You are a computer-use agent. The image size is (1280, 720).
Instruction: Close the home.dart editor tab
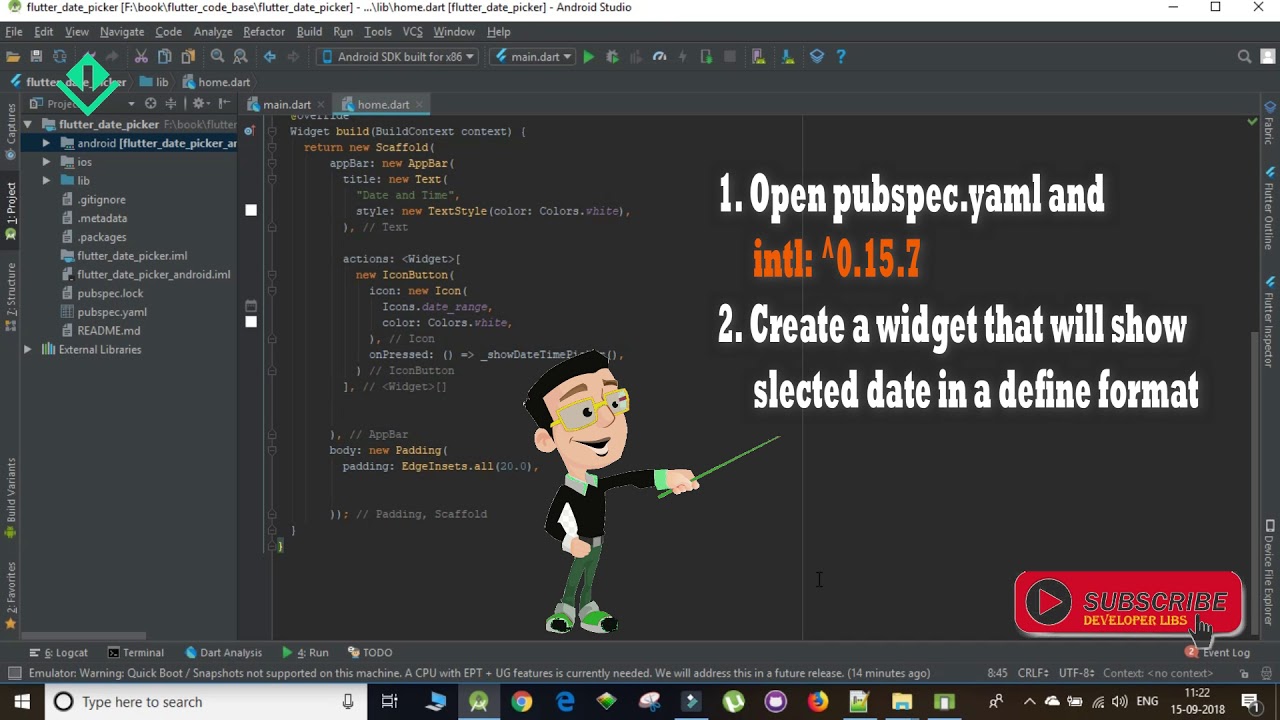(x=420, y=104)
